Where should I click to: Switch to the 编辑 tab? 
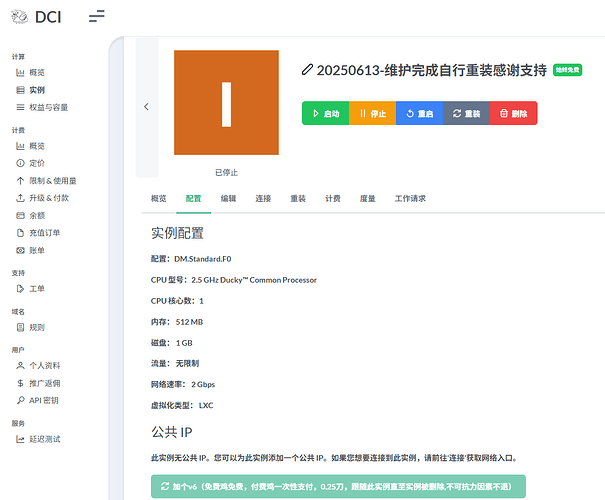228,198
